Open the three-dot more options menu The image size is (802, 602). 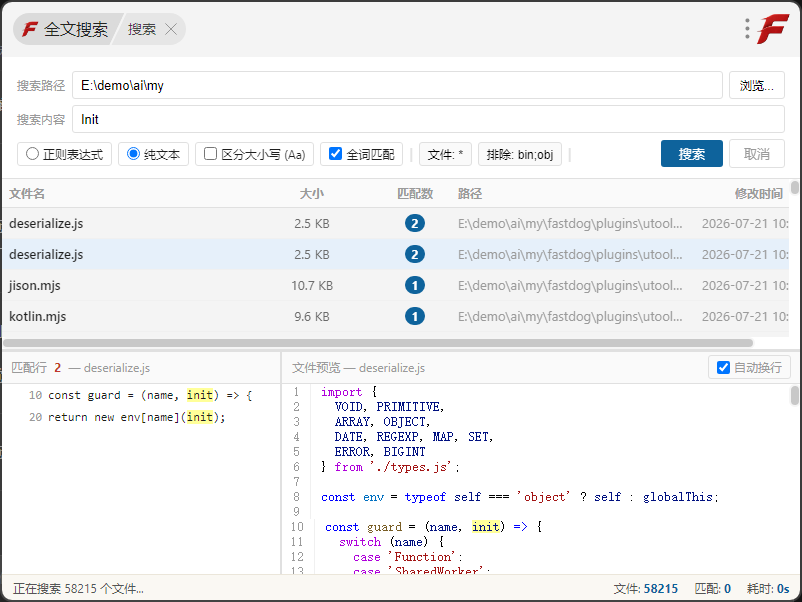point(747,29)
